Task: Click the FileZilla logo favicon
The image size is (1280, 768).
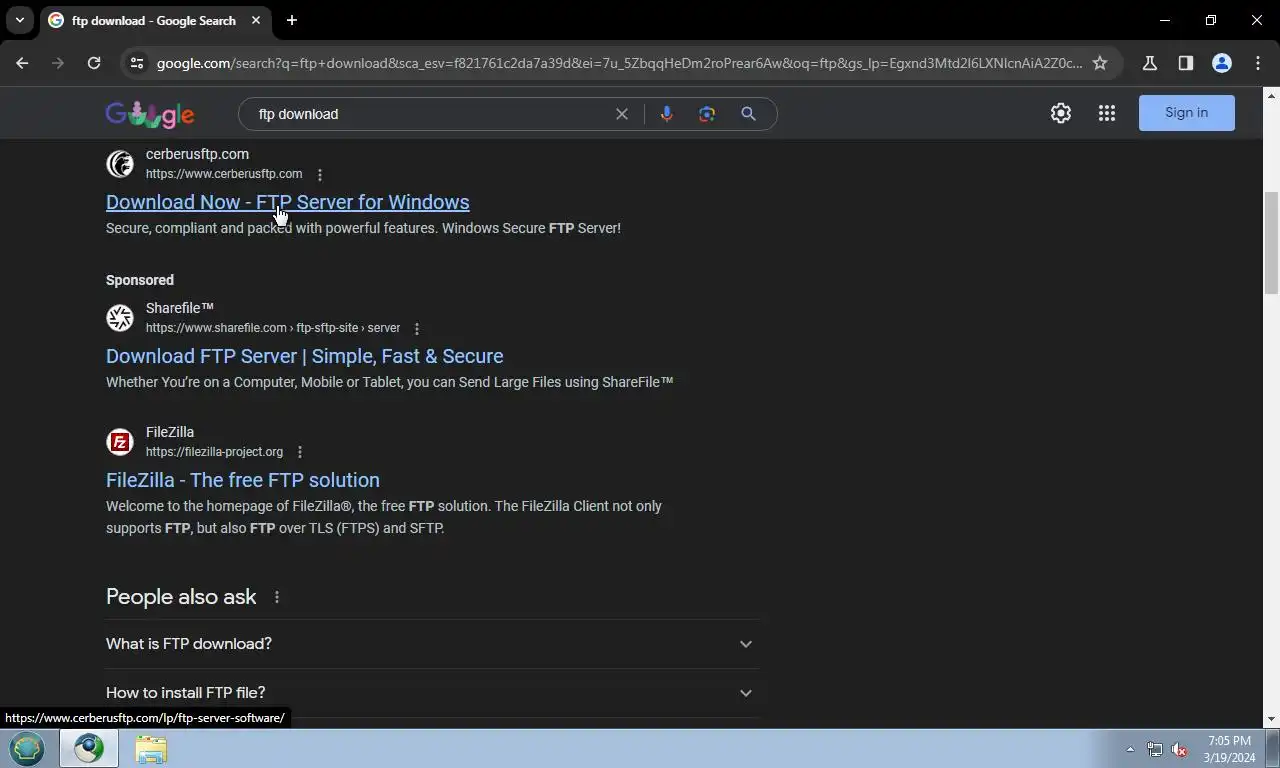Action: 120,442
